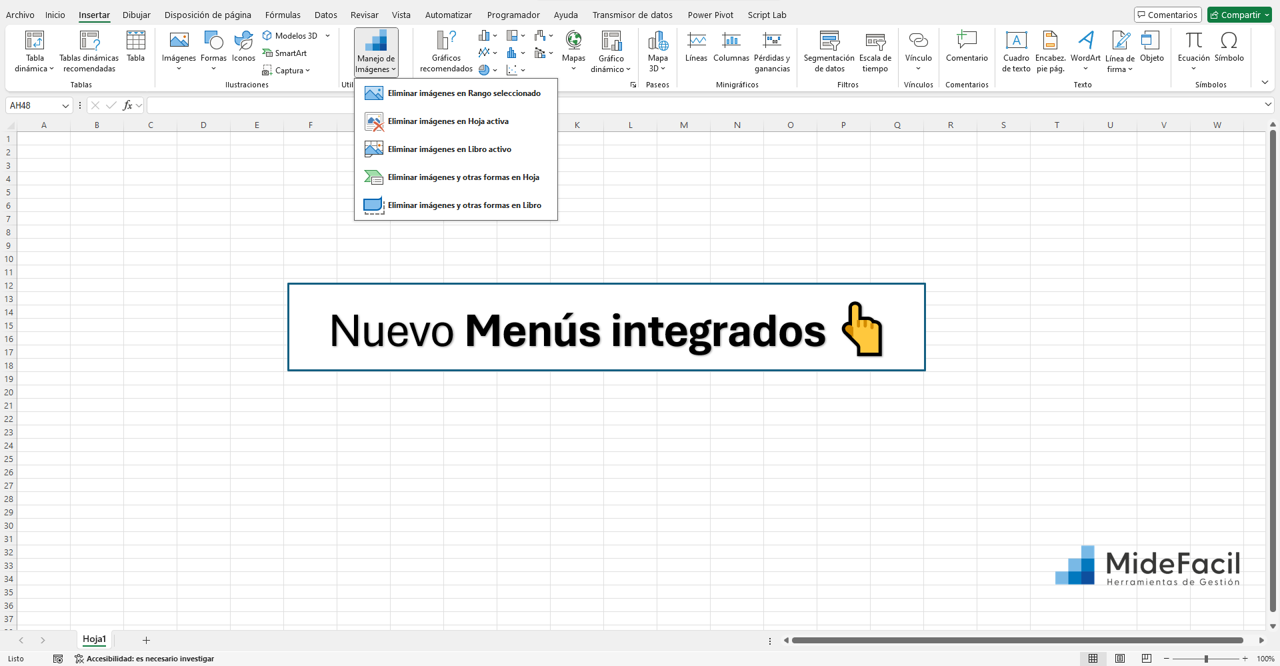Switch to Normal view in status bar
1280x666 pixels.
tap(1090, 659)
